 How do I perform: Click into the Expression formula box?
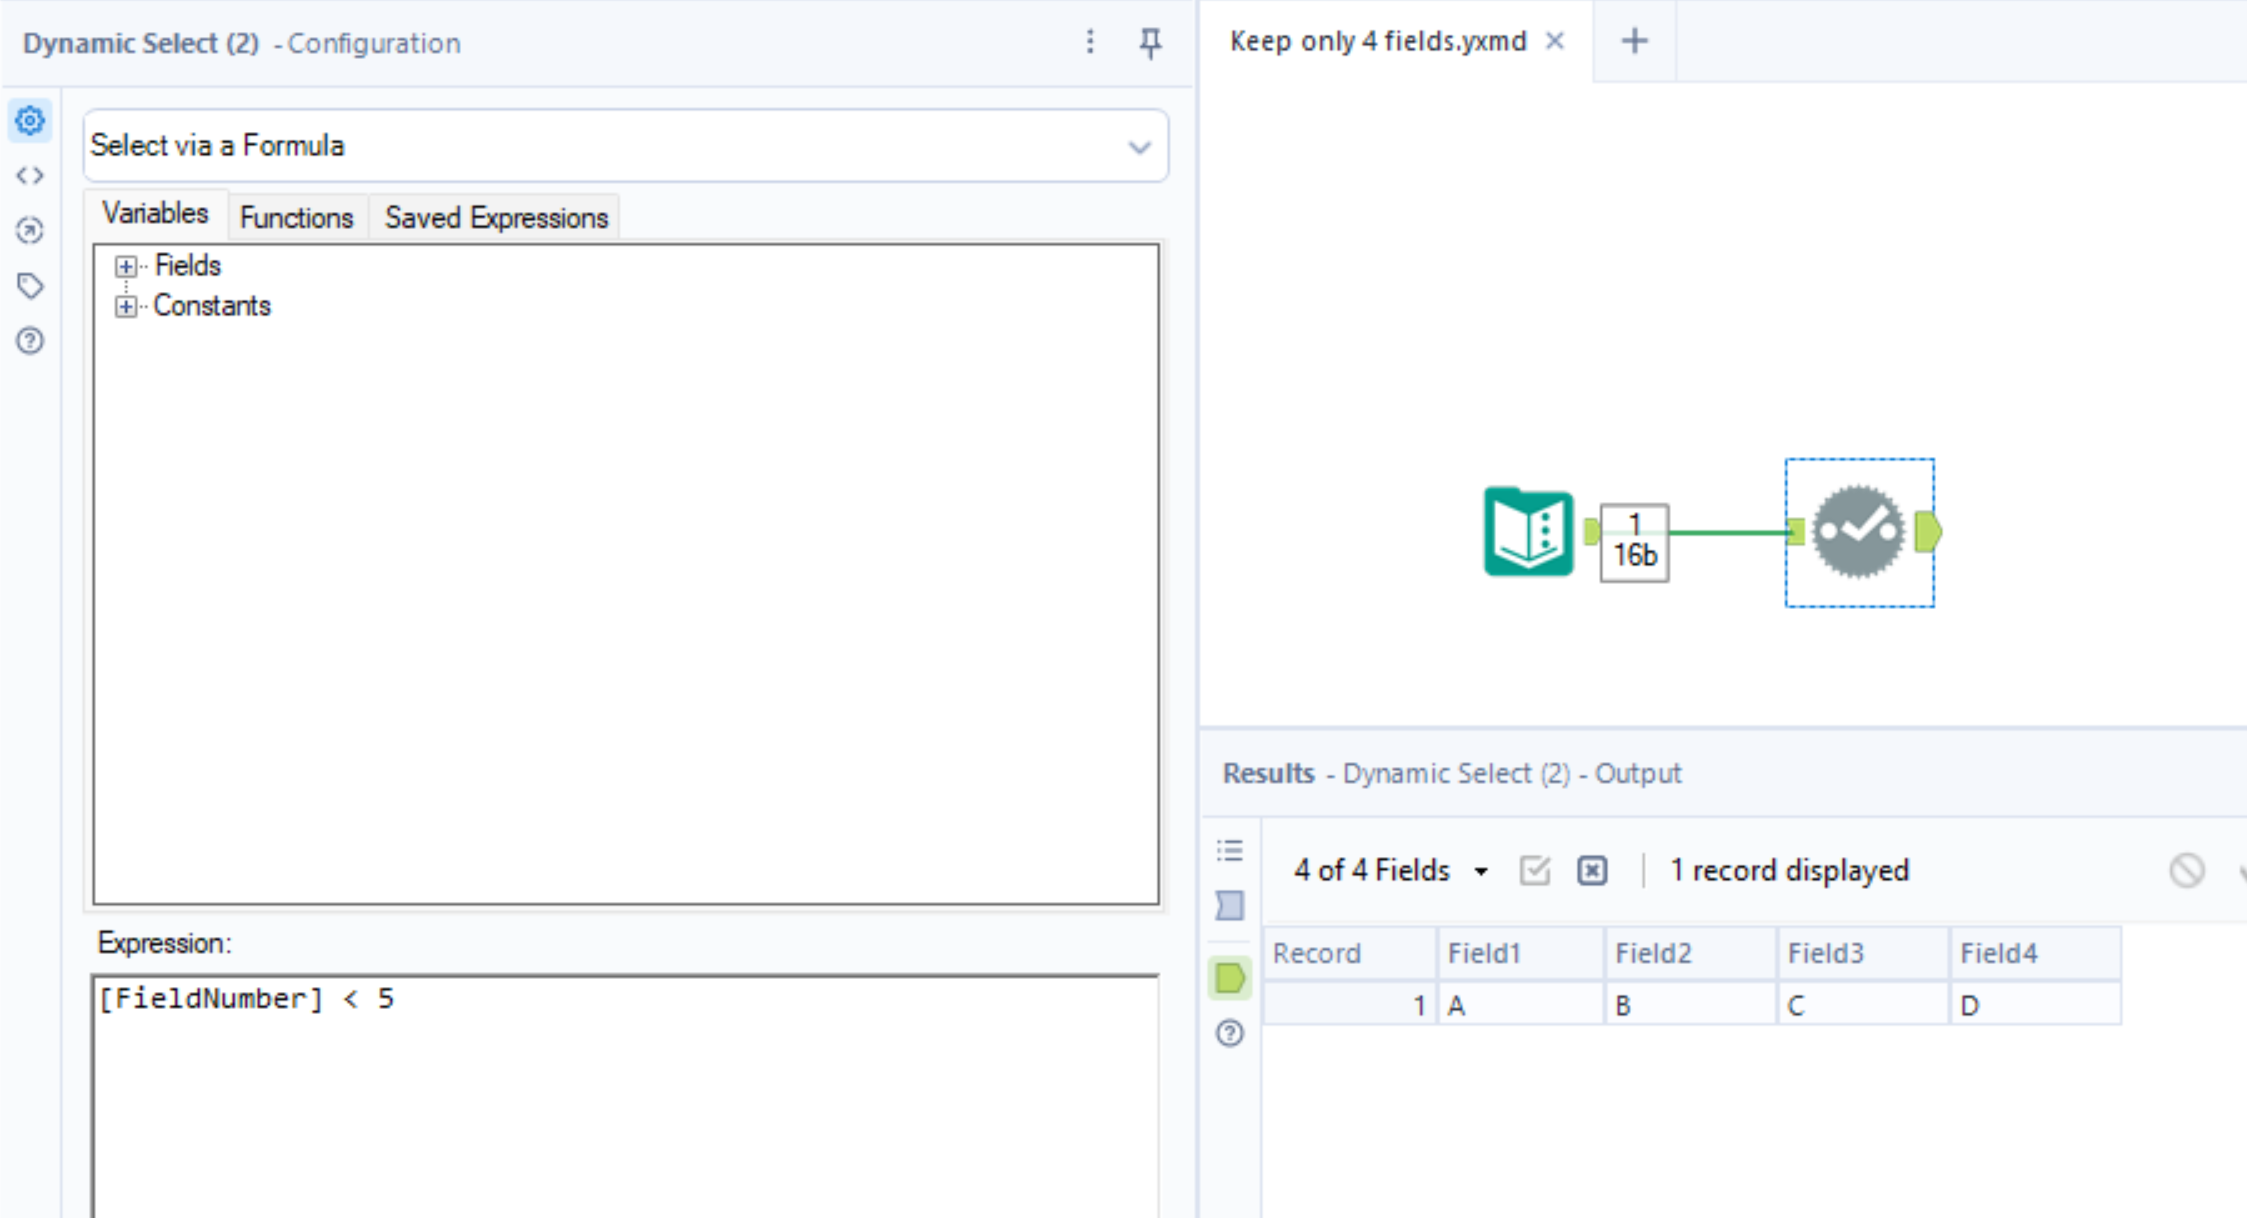pyautogui.click(x=625, y=1090)
